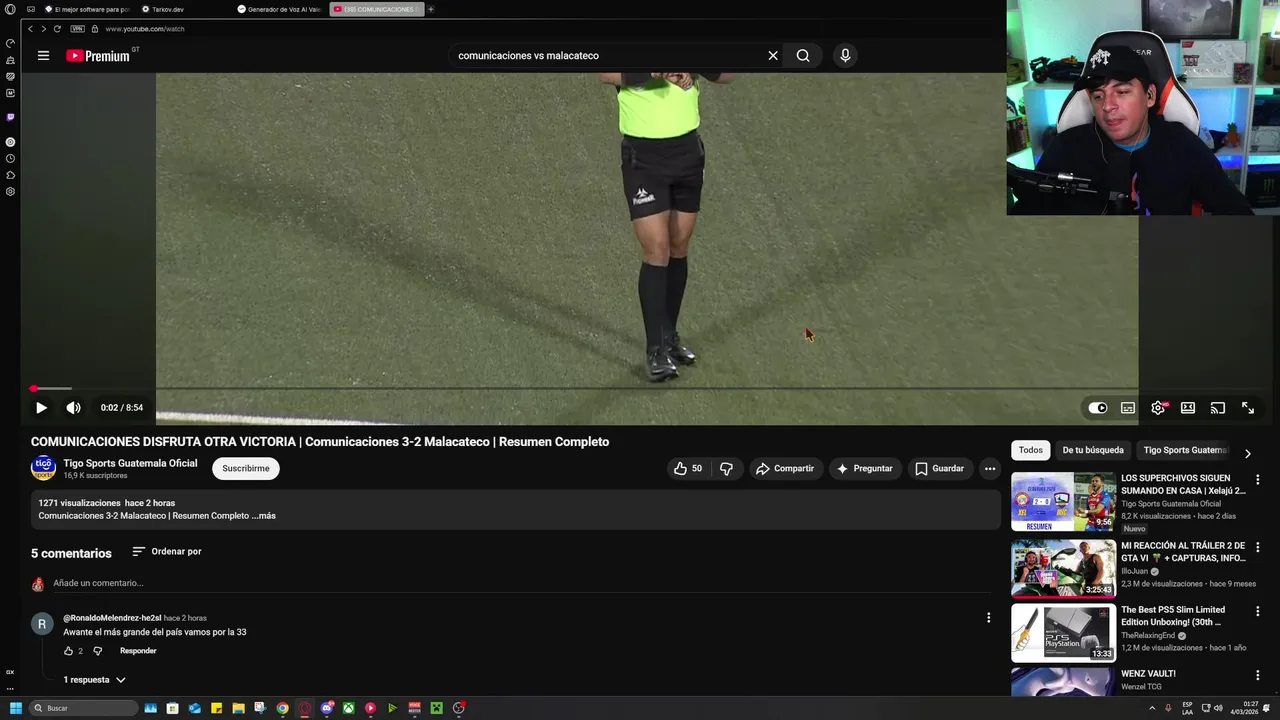Click the taskbar Buscar search box
Screen dimensions: 1280x720
(x=83, y=708)
